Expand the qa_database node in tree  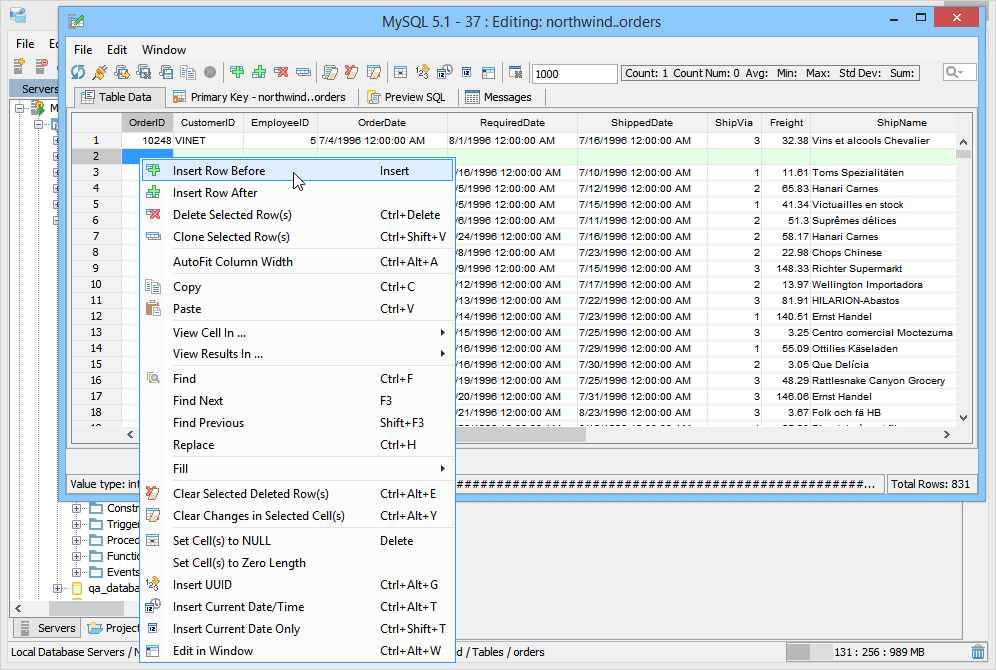tap(57, 588)
